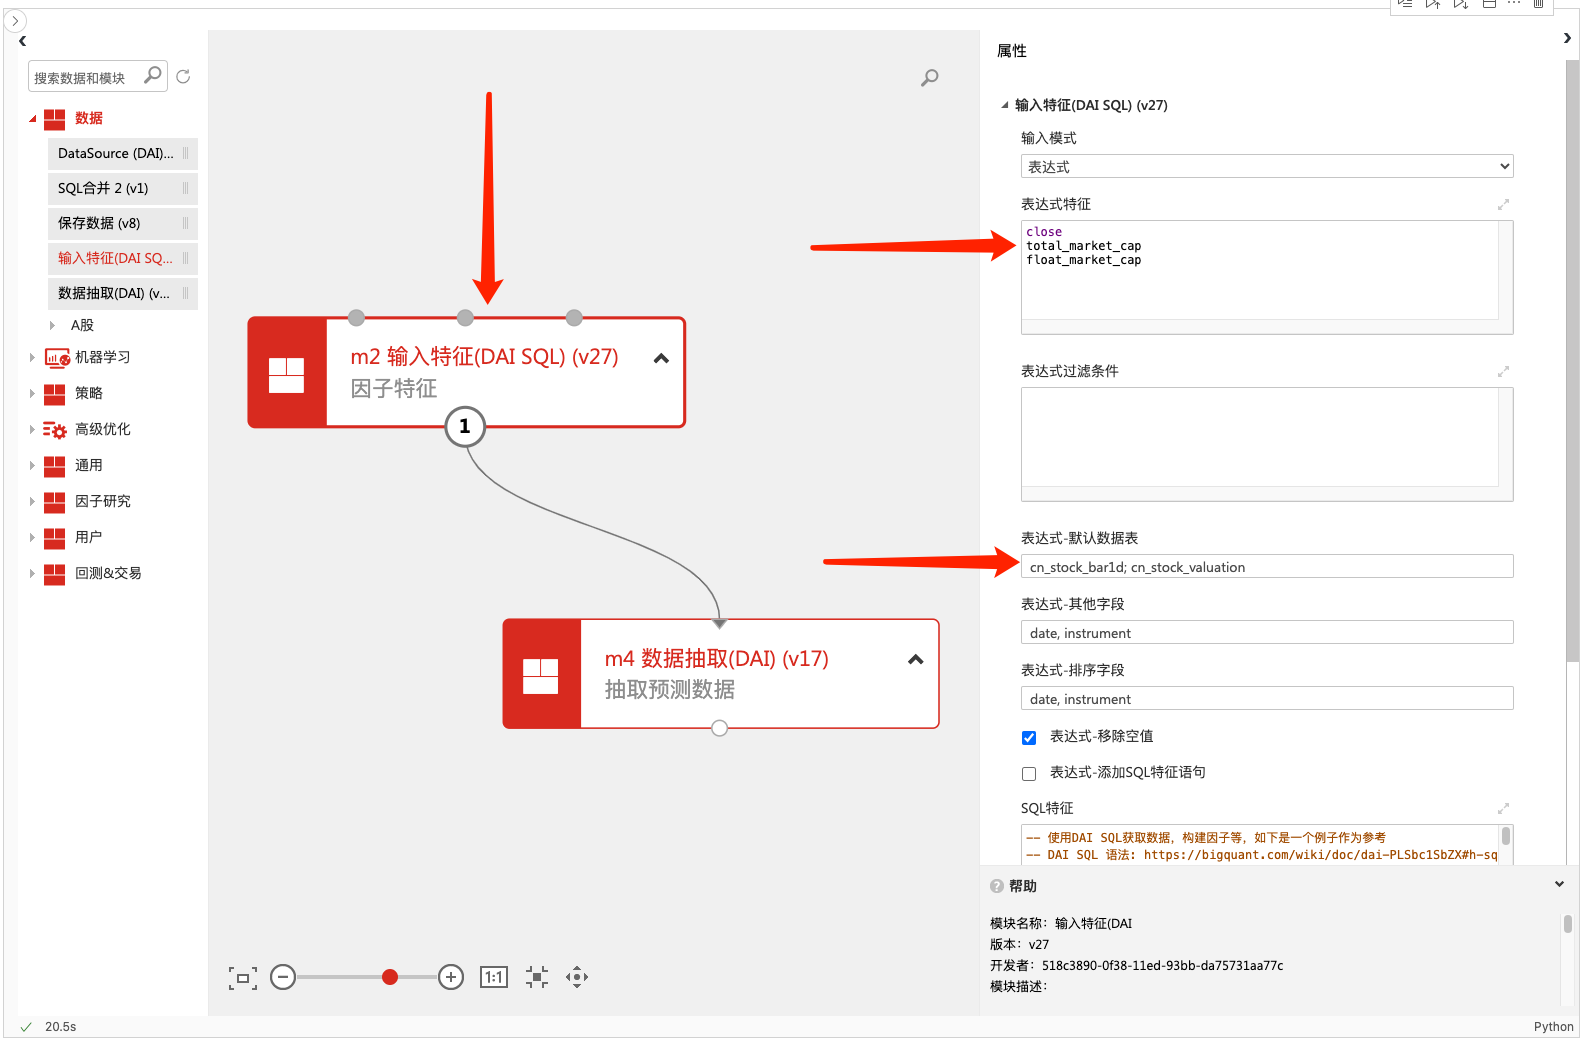
Task: Open the 输入模式 dropdown
Action: coord(1266,167)
